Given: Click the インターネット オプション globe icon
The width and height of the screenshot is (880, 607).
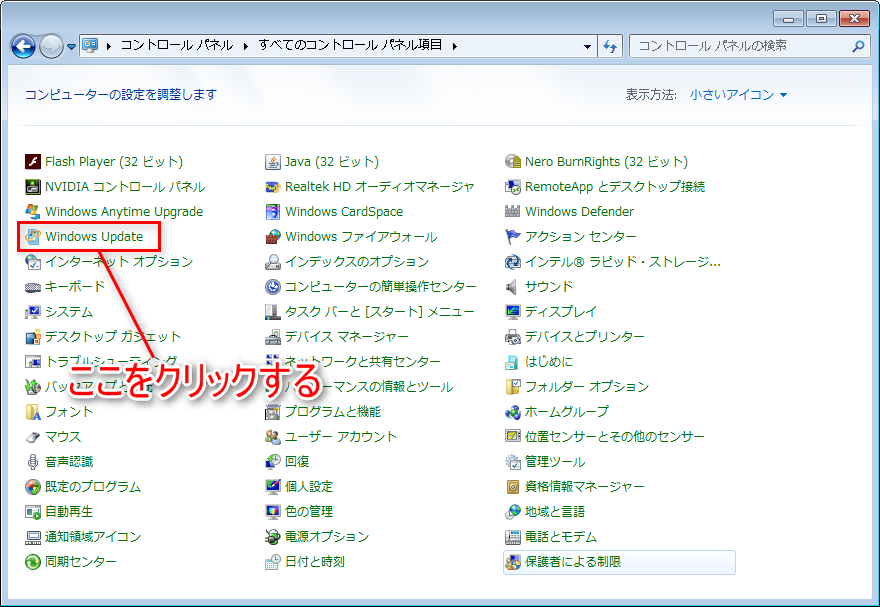Looking at the screenshot, I should [x=33, y=261].
